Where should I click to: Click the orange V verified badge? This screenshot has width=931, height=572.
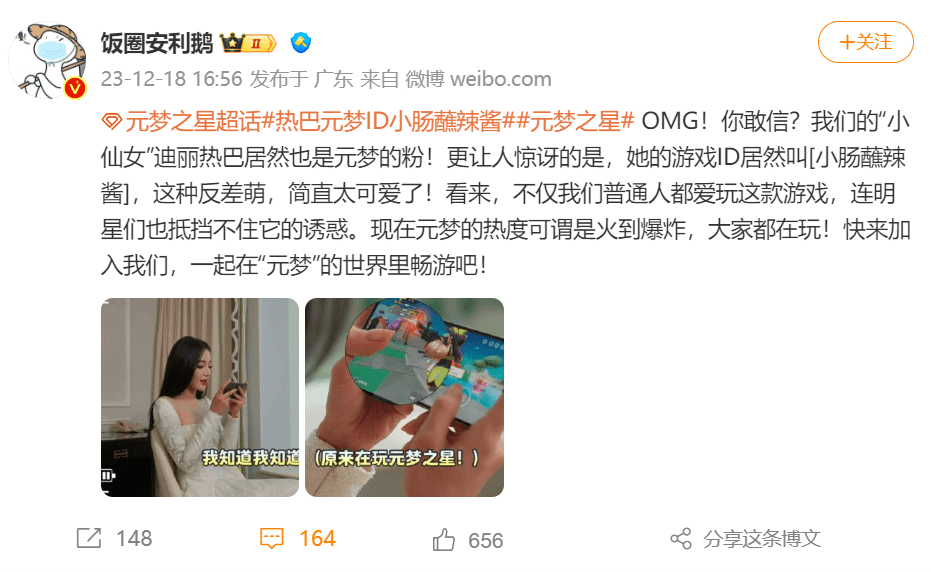(75, 89)
